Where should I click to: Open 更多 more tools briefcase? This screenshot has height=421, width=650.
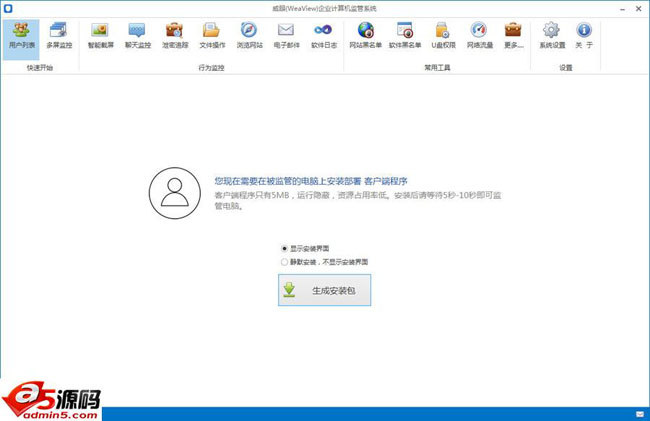513,36
